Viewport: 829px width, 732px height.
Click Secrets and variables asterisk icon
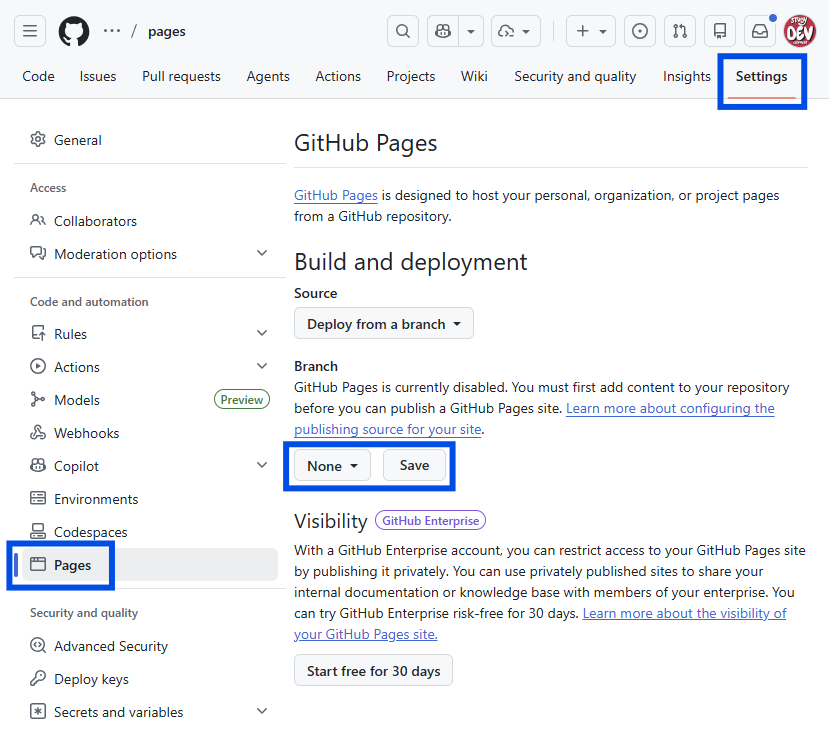38,711
